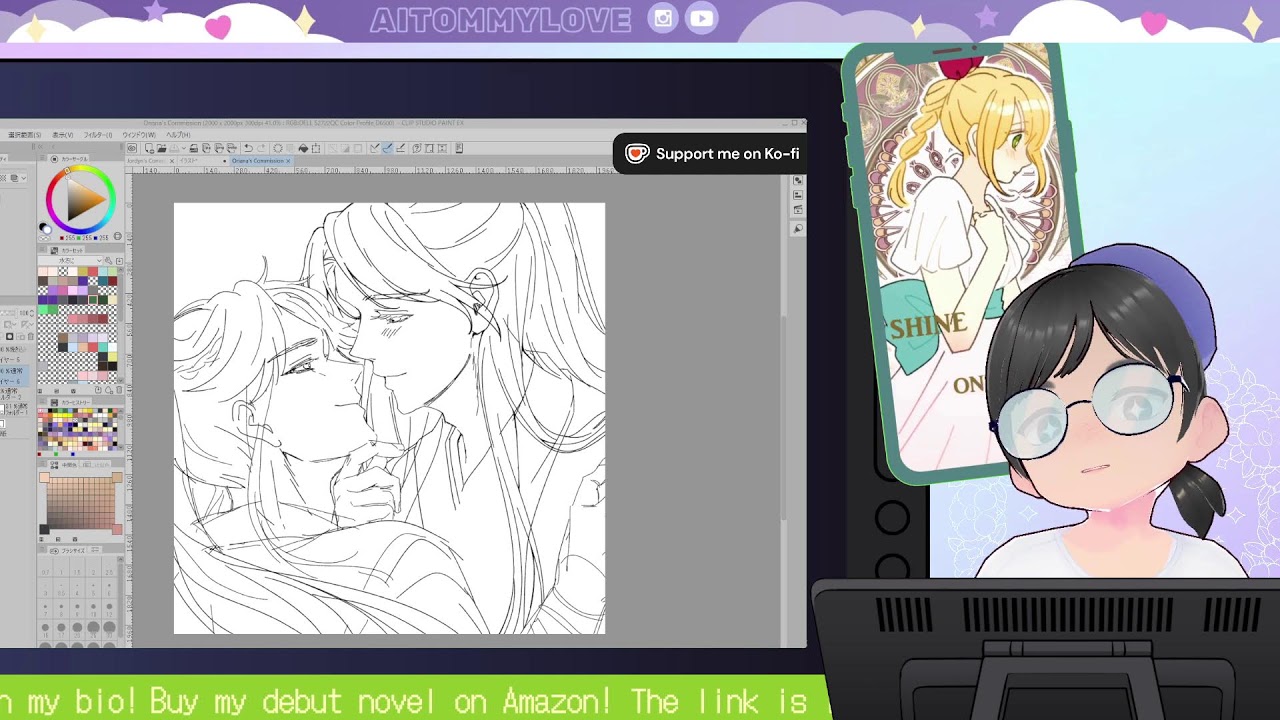Image resolution: width=1280 pixels, height=720 pixels.
Task: Click the magnifier icon in right dock
Action: coord(798,229)
